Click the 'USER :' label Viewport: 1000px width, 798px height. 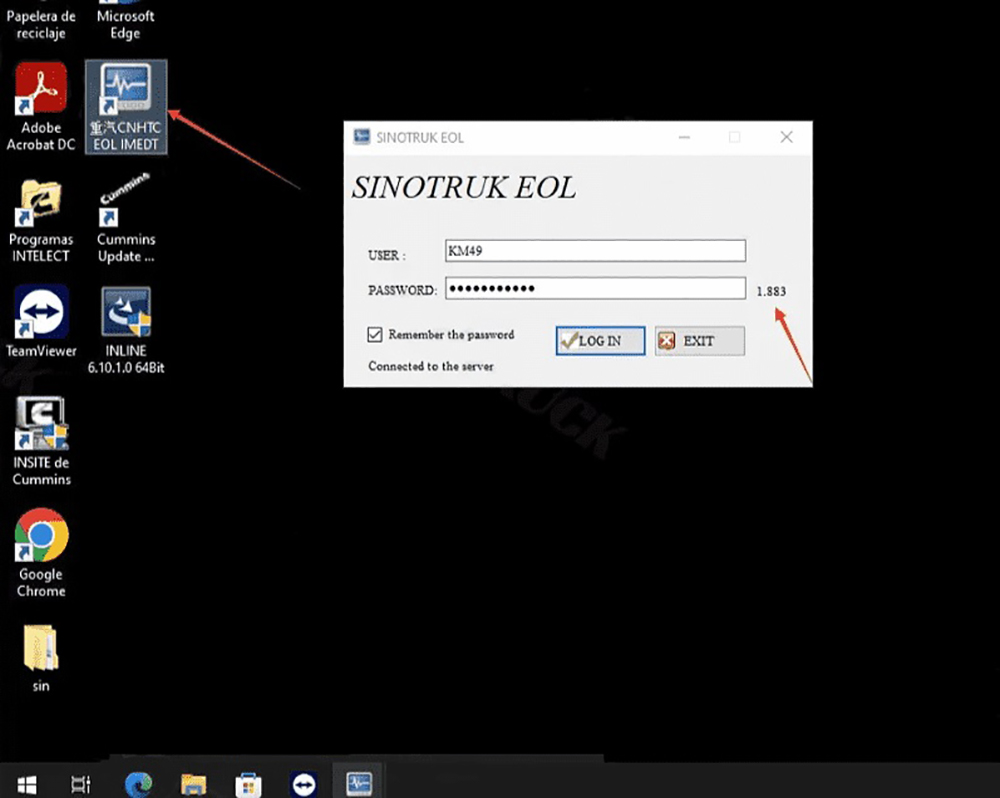(x=386, y=255)
